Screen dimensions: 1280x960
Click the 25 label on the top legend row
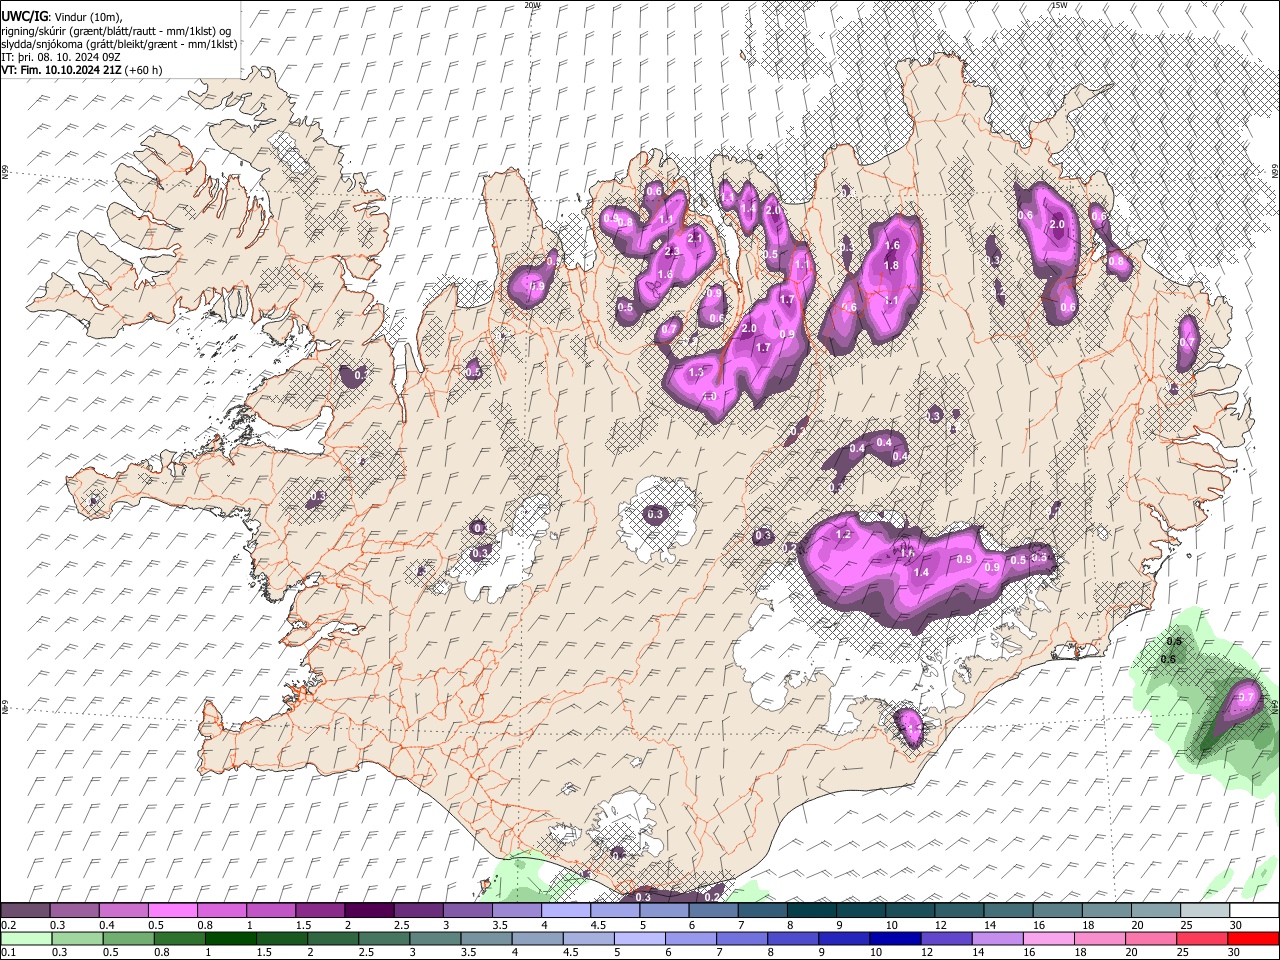[x=1186, y=925]
